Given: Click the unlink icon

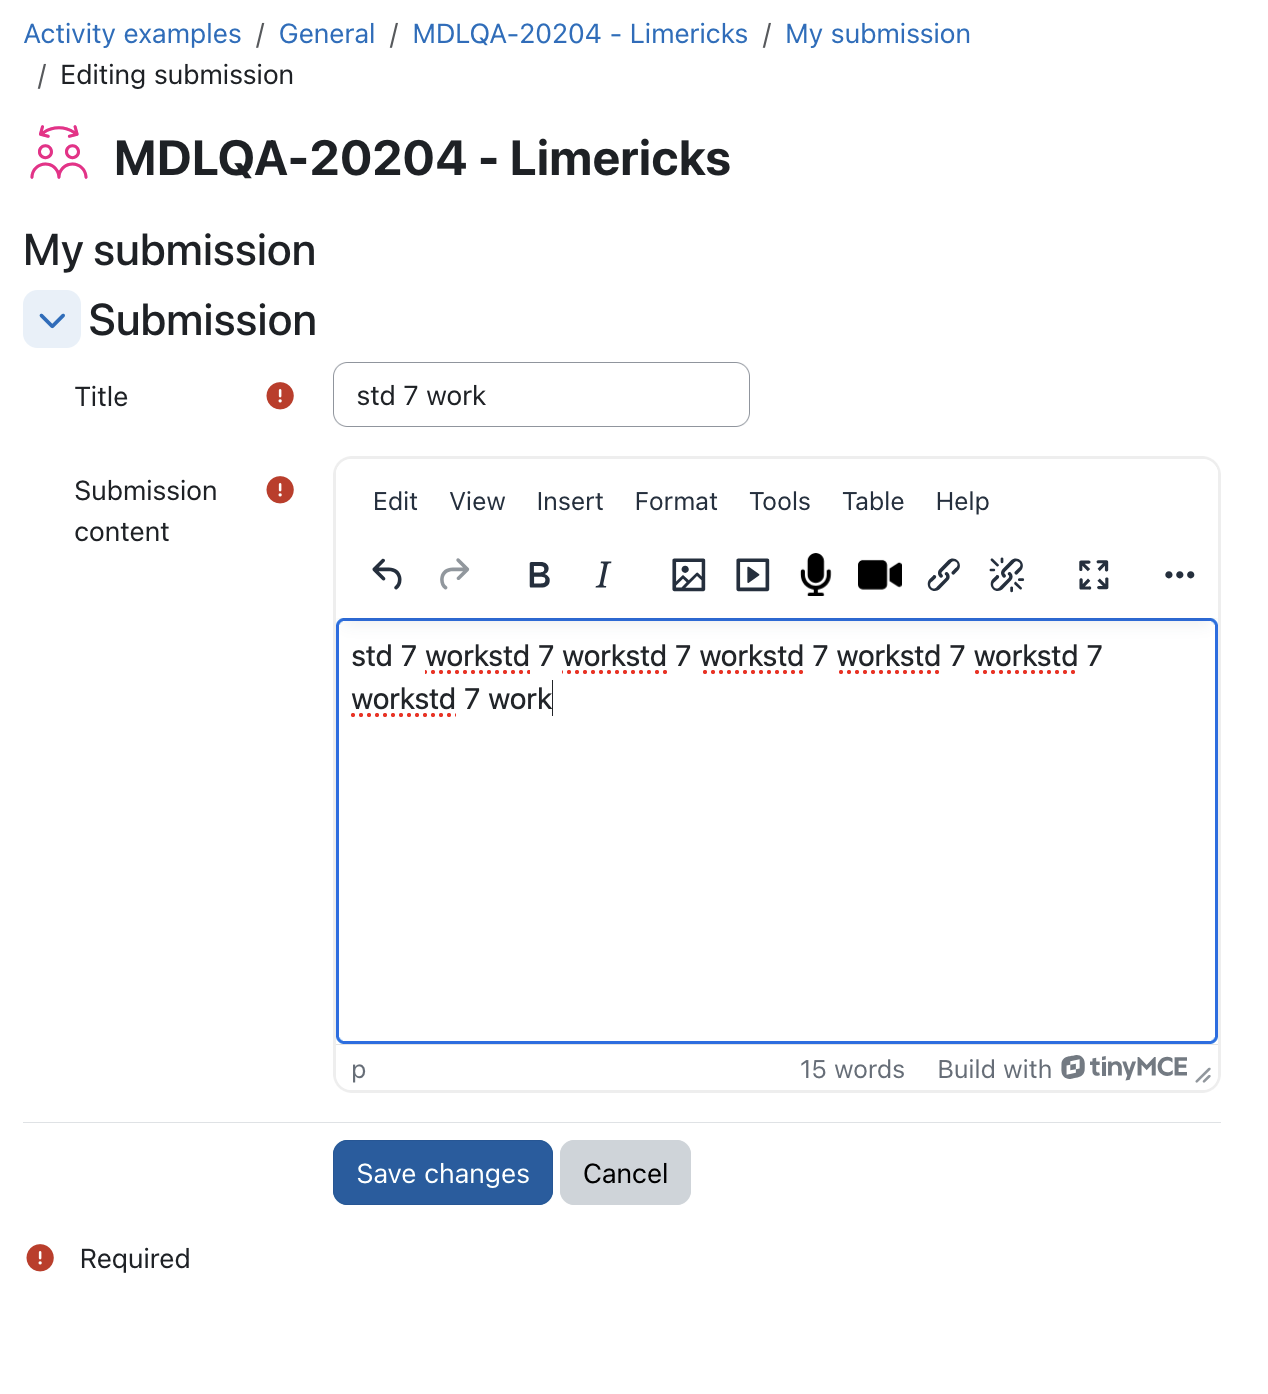Looking at the screenshot, I should click(x=1007, y=575).
